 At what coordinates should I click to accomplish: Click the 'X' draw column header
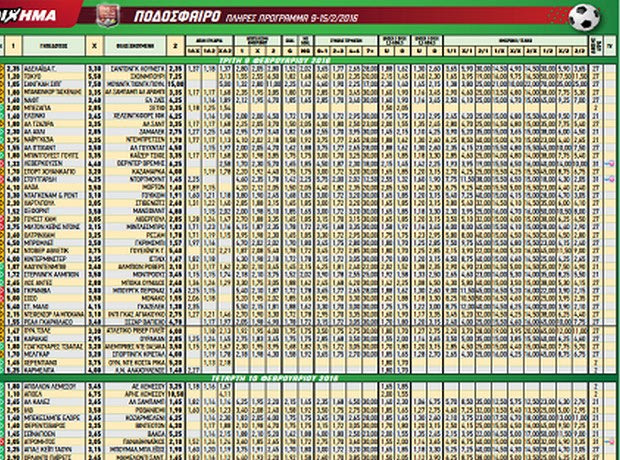(x=95, y=46)
